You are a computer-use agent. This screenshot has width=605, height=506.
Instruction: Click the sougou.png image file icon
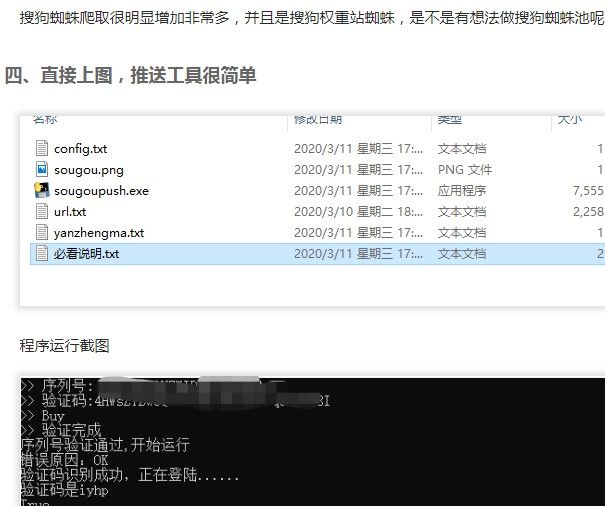pyautogui.click(x=42, y=169)
